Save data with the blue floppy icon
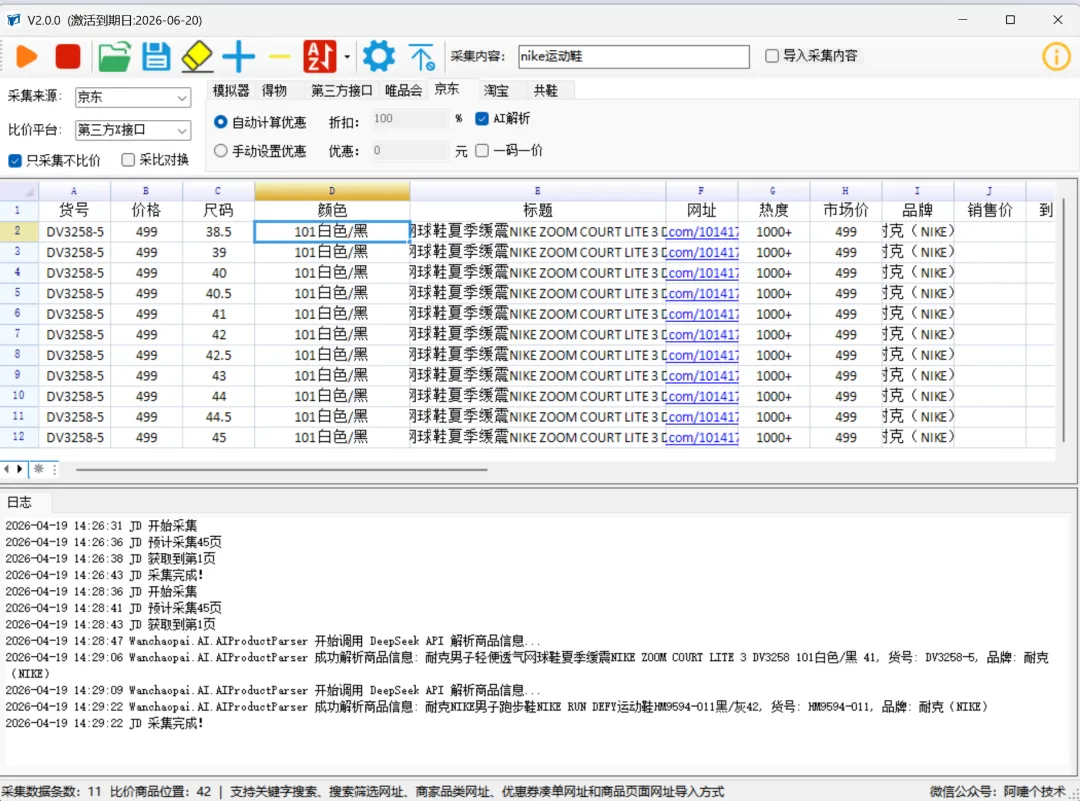The image size is (1080, 801). pos(156,56)
